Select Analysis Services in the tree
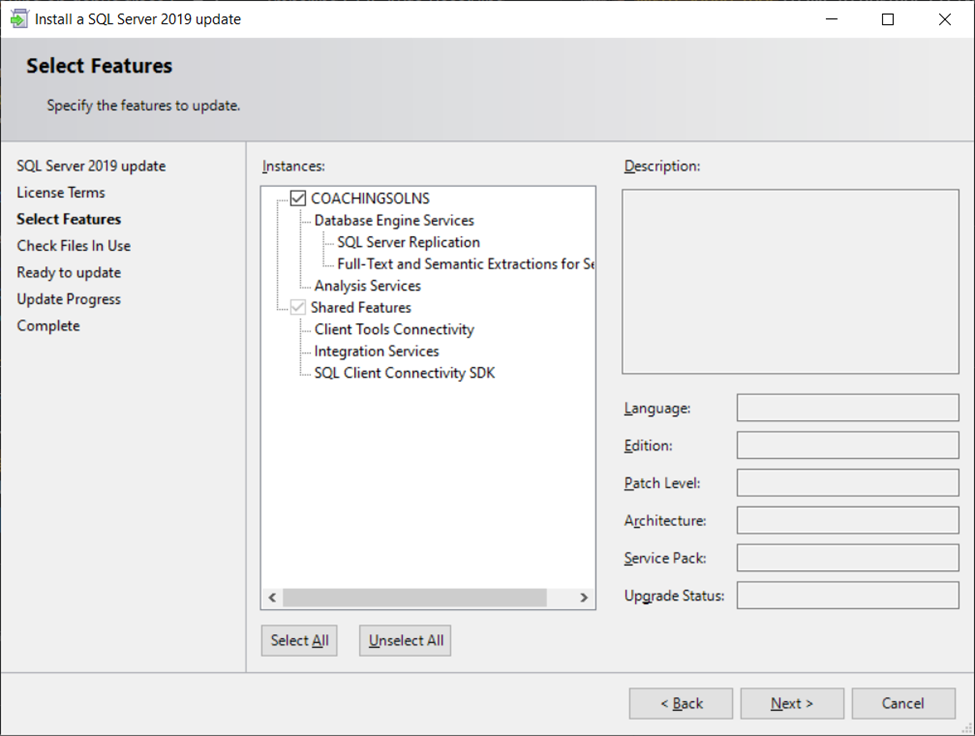The width and height of the screenshot is (975, 736). tap(367, 286)
